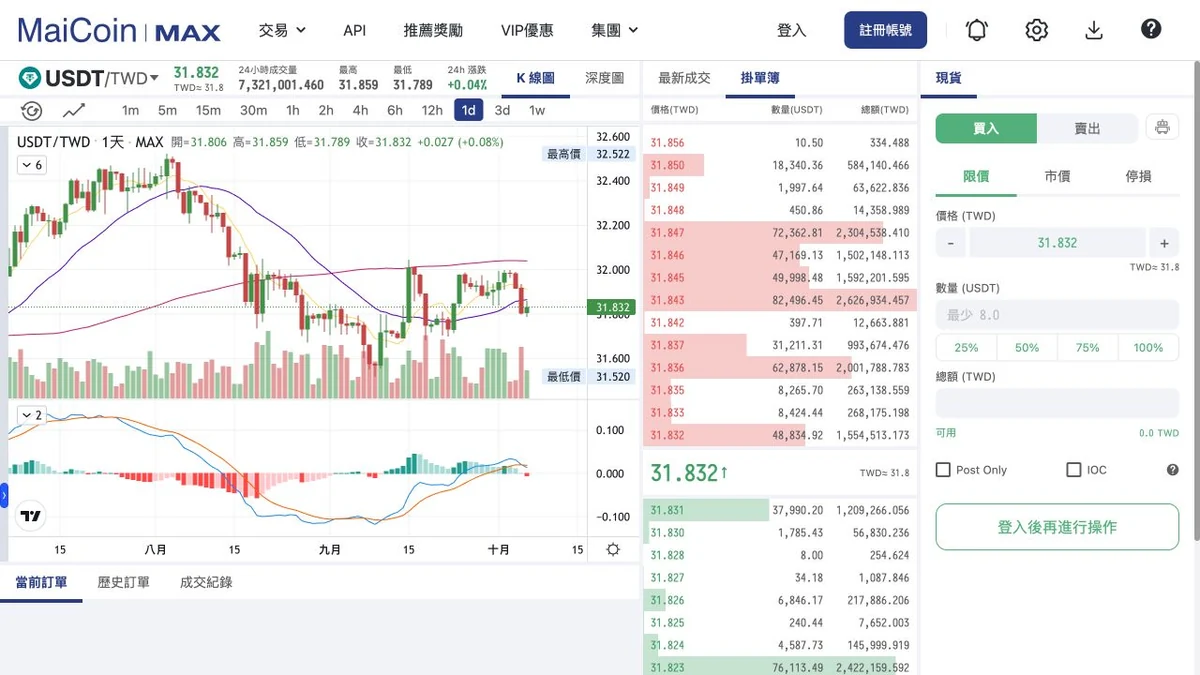Collapse the 2 indicators MACD legend

click(31, 415)
